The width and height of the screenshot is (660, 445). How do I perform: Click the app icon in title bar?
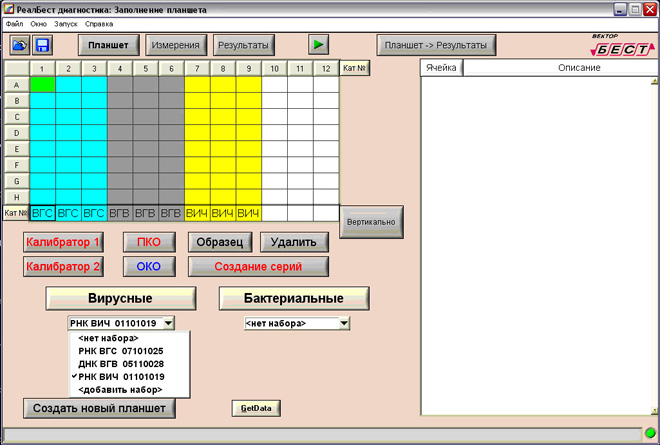8,9
